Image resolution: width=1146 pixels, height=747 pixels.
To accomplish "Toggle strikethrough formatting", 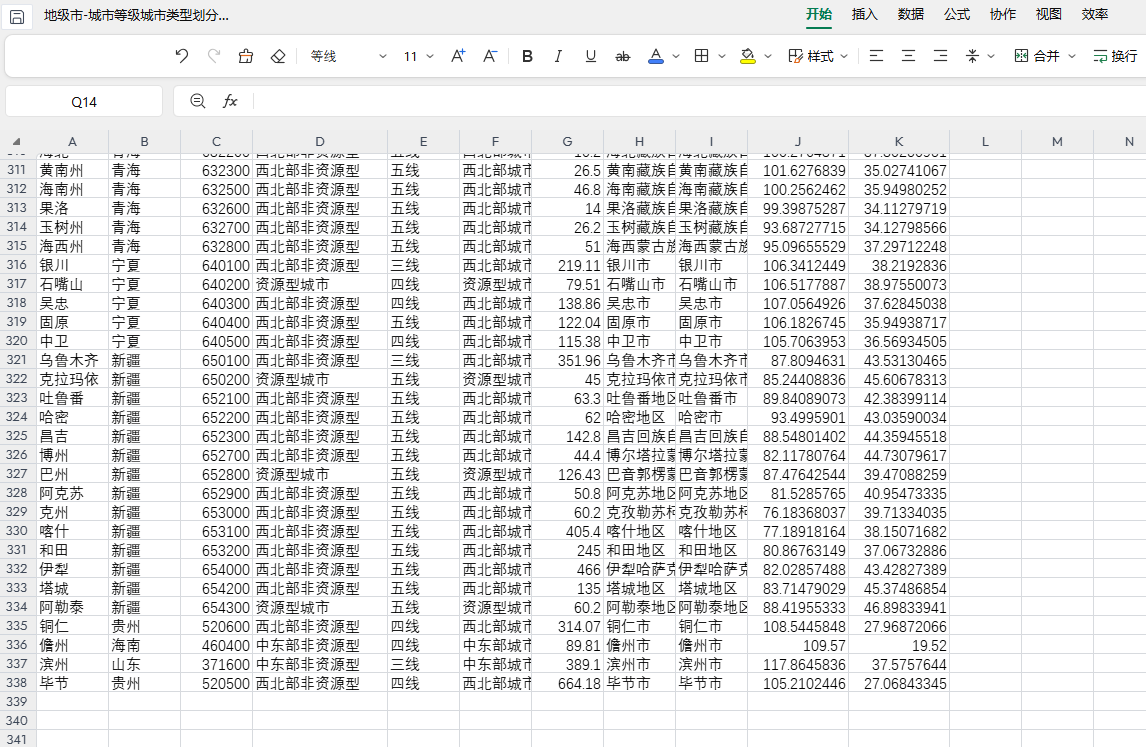I will tap(623, 56).
